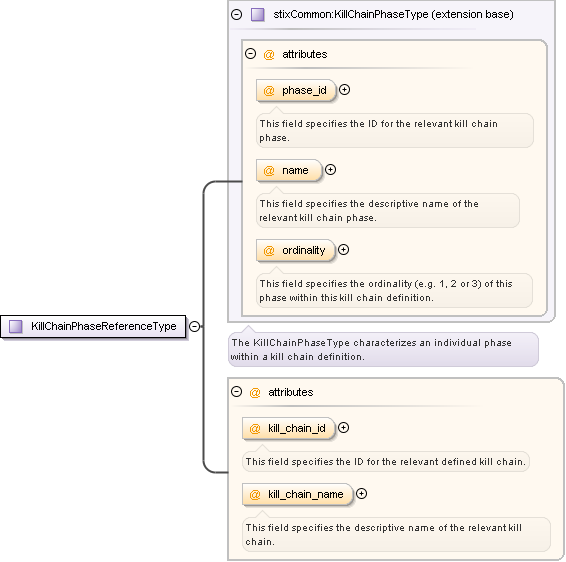Expand the kill_chain_name attribute

point(361,493)
